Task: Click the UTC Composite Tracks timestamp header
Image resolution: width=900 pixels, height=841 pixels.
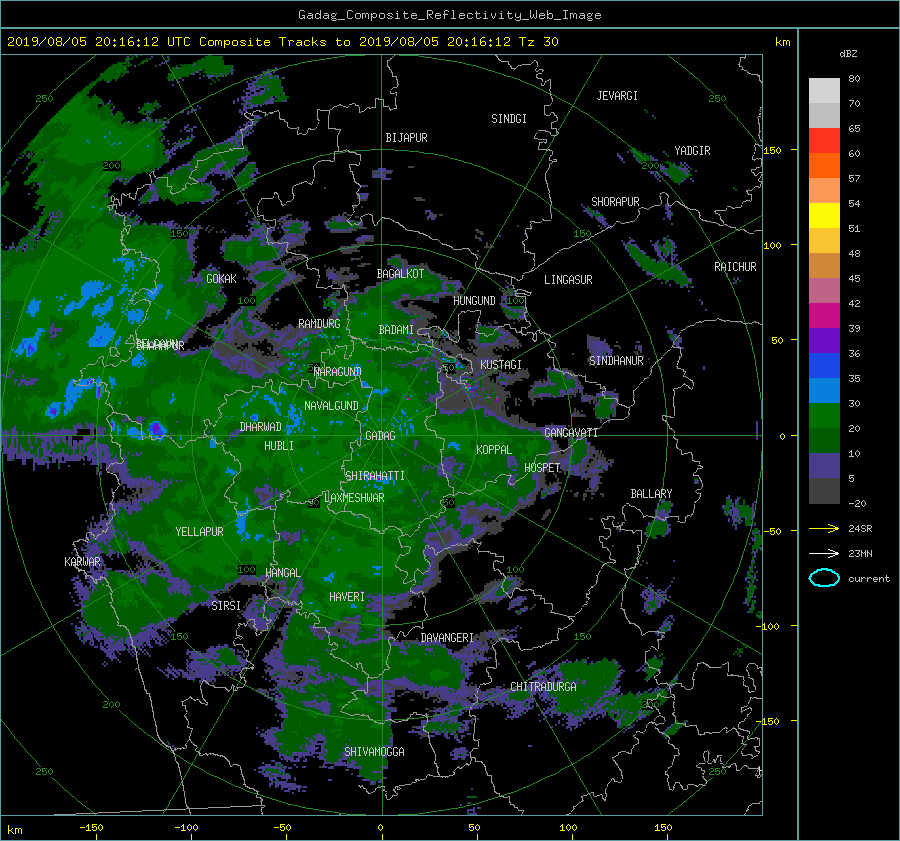Action: pos(282,42)
